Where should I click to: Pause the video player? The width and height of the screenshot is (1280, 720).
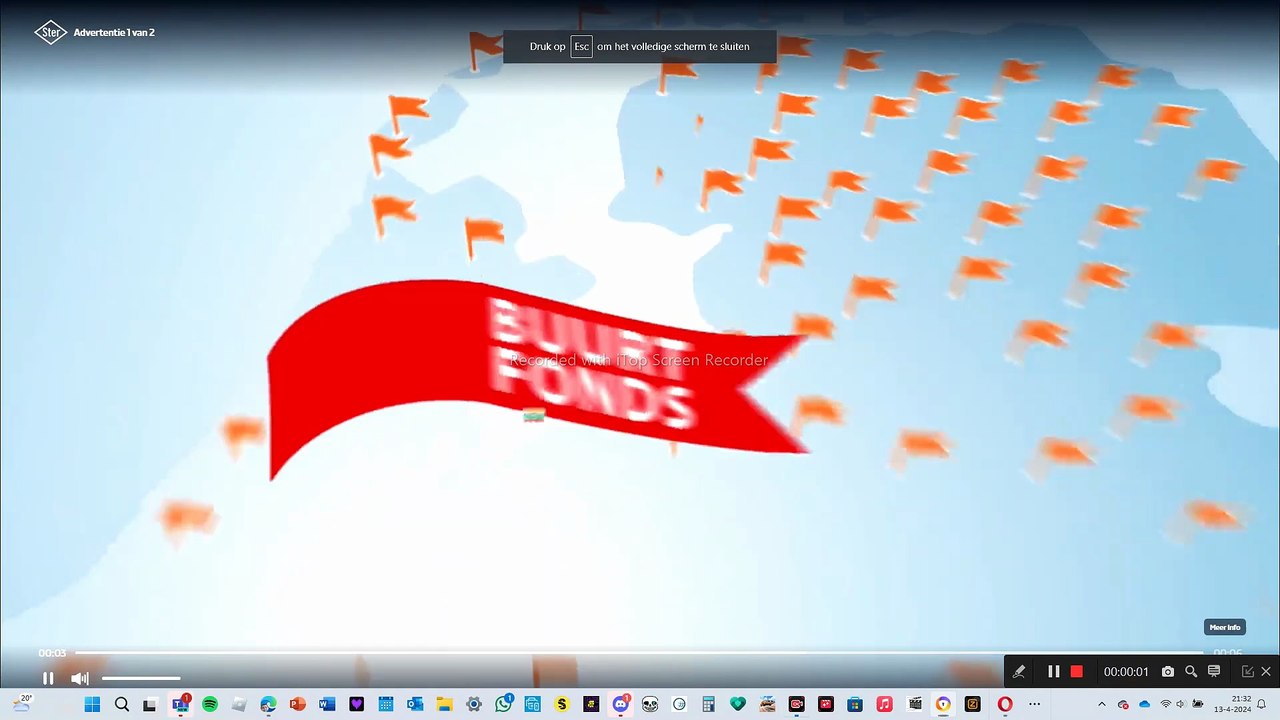tap(48, 678)
